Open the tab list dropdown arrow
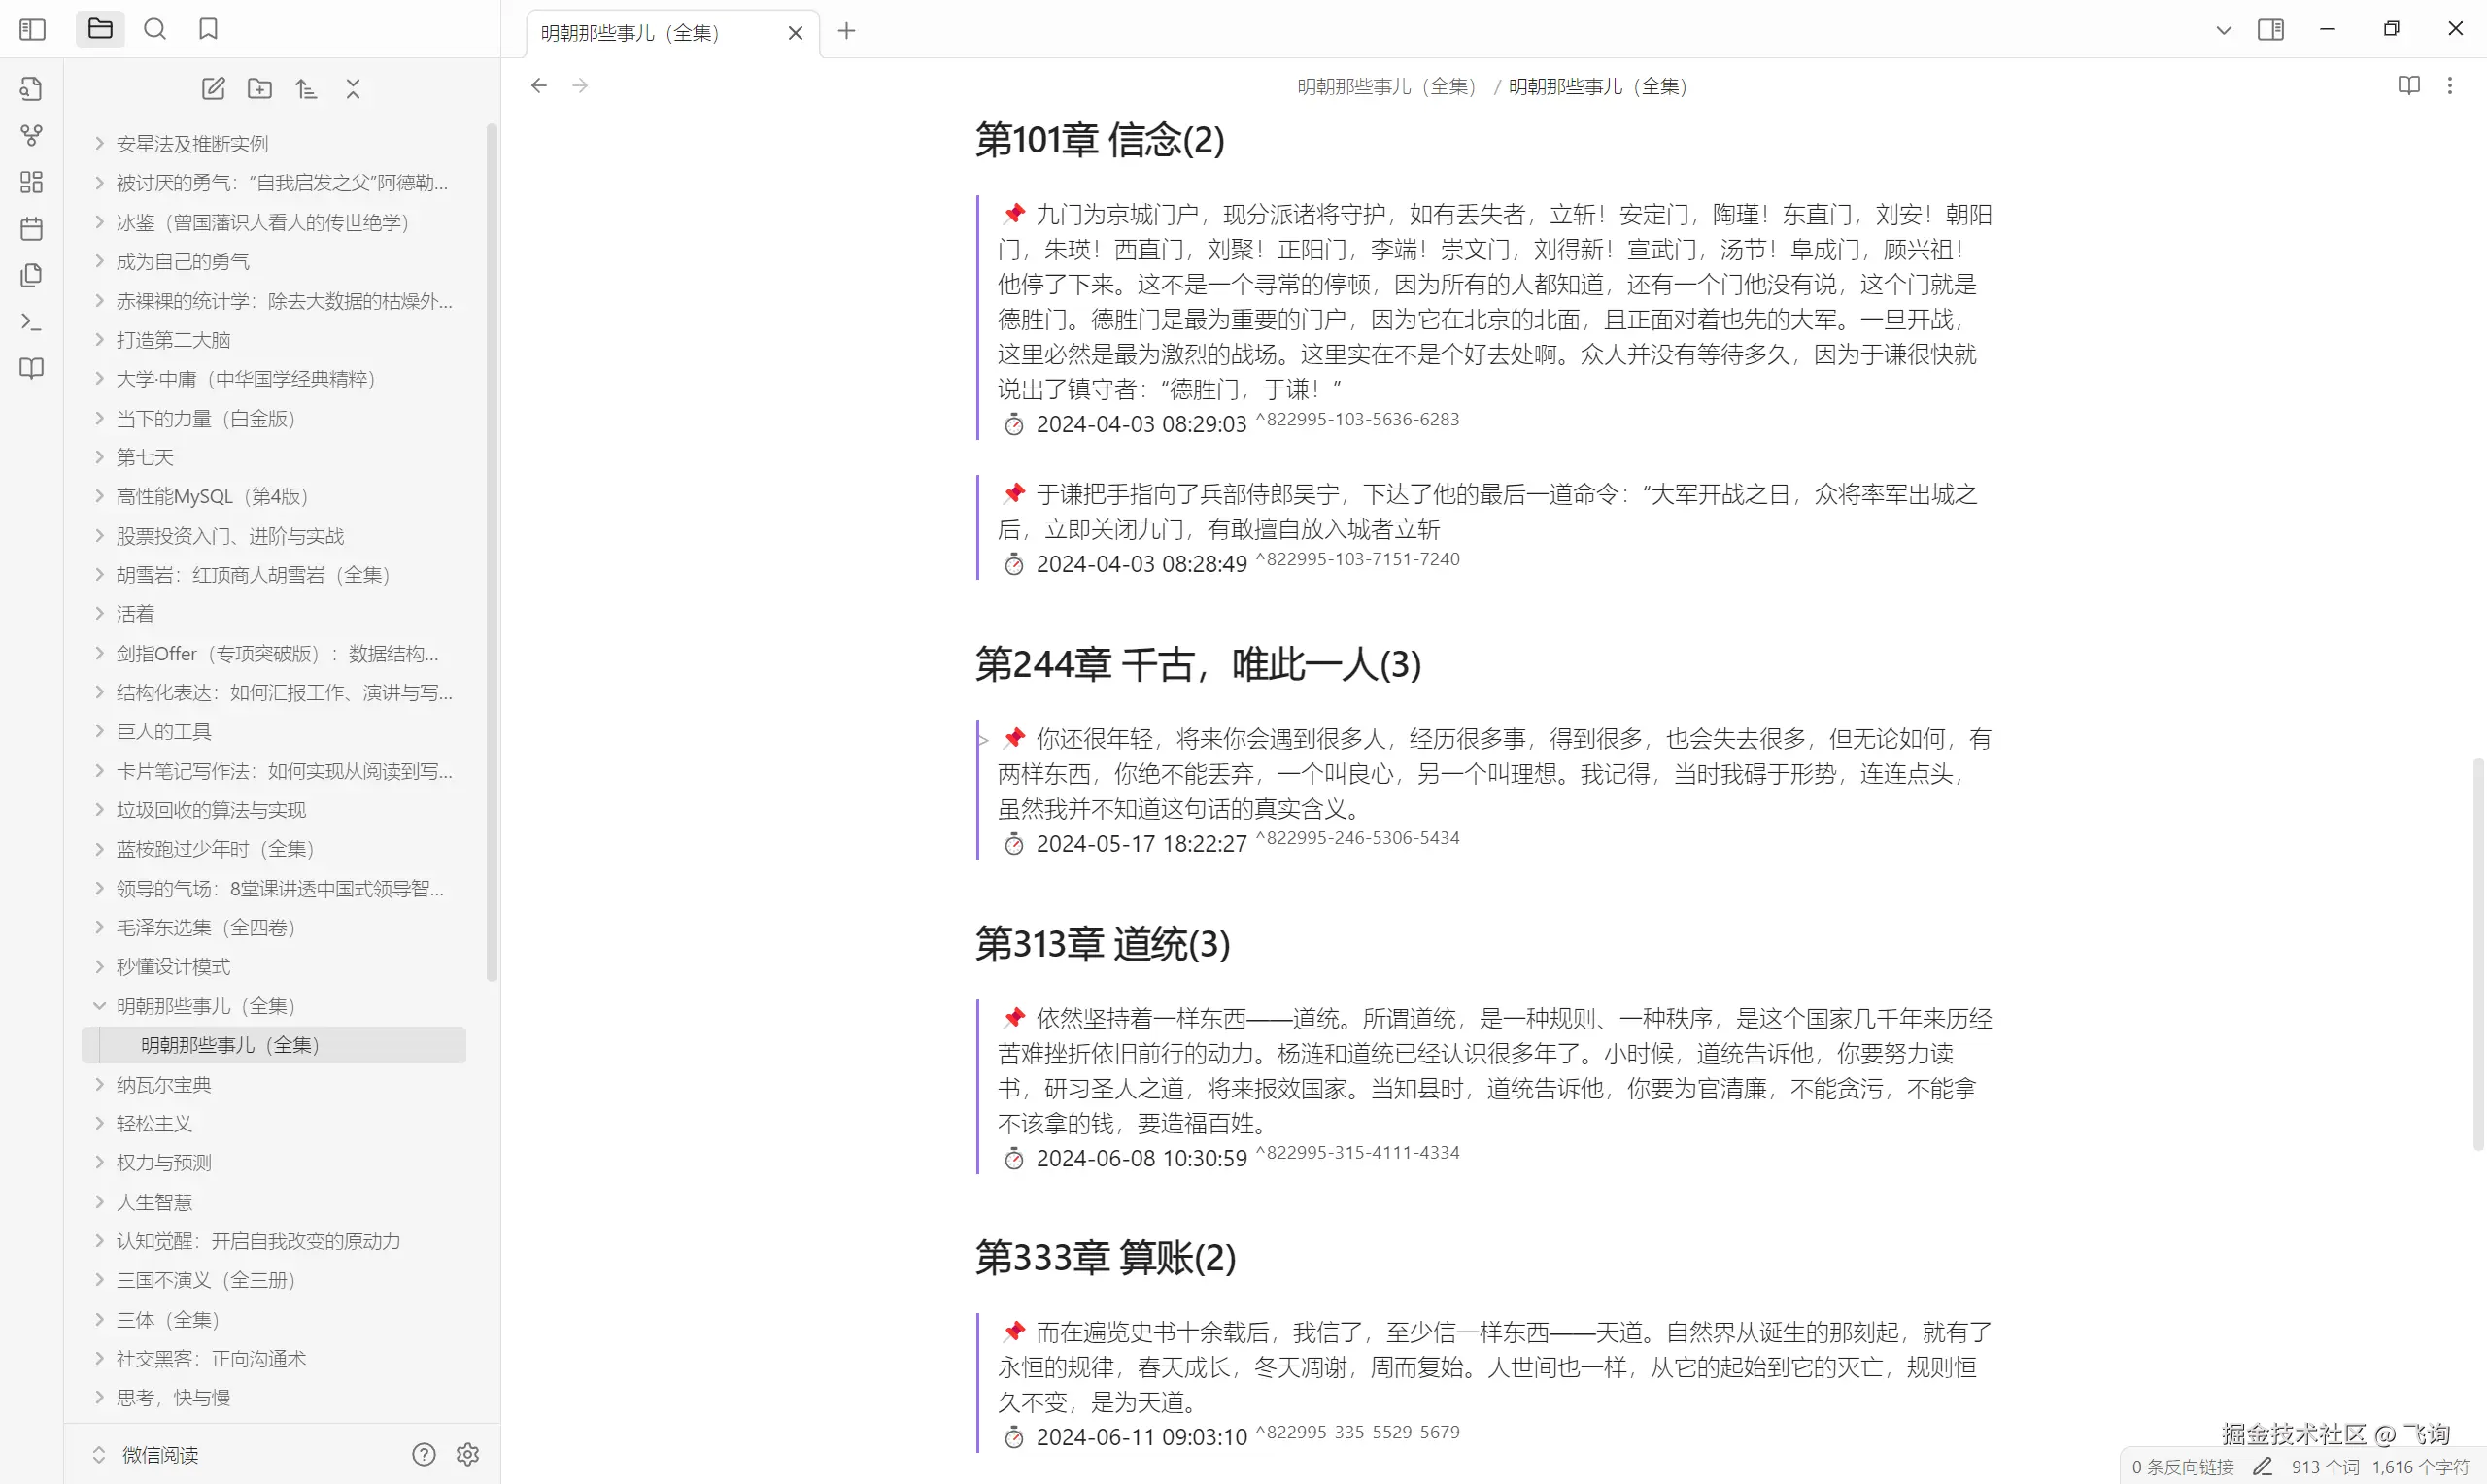The width and height of the screenshot is (2487, 1484). pos(2224,30)
